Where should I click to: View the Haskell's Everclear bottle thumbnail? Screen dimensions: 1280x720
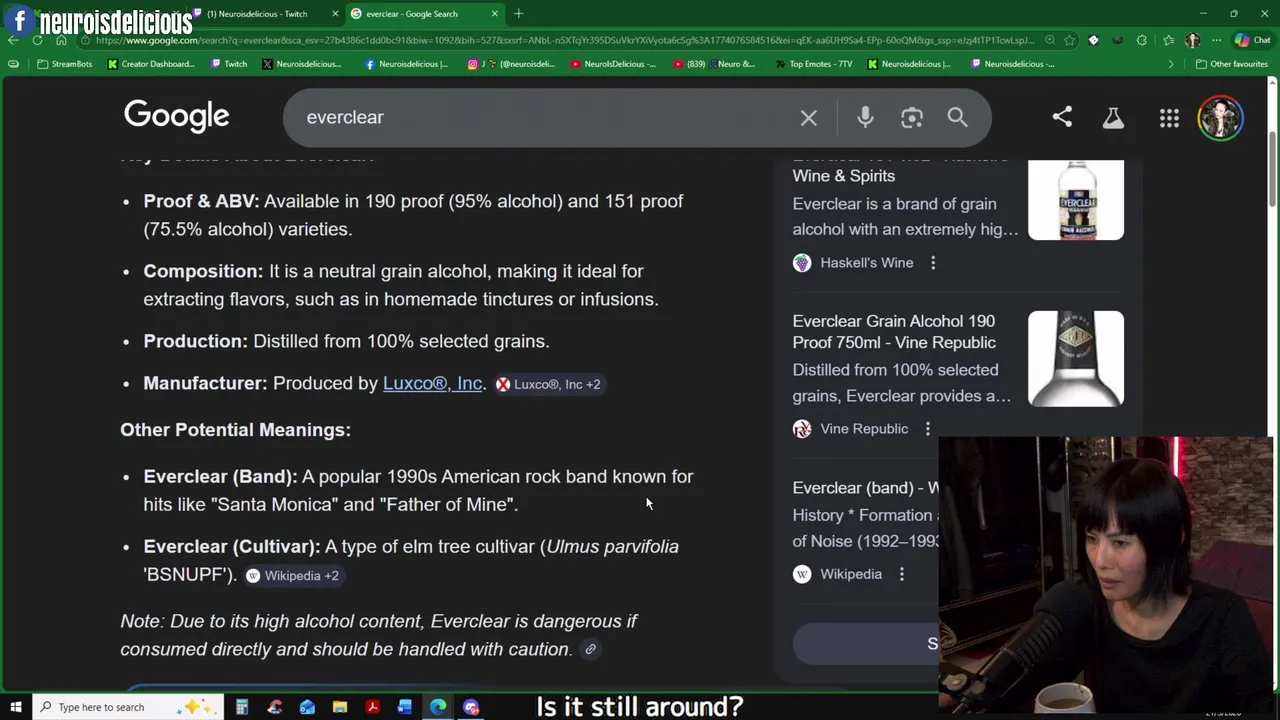[1076, 199]
